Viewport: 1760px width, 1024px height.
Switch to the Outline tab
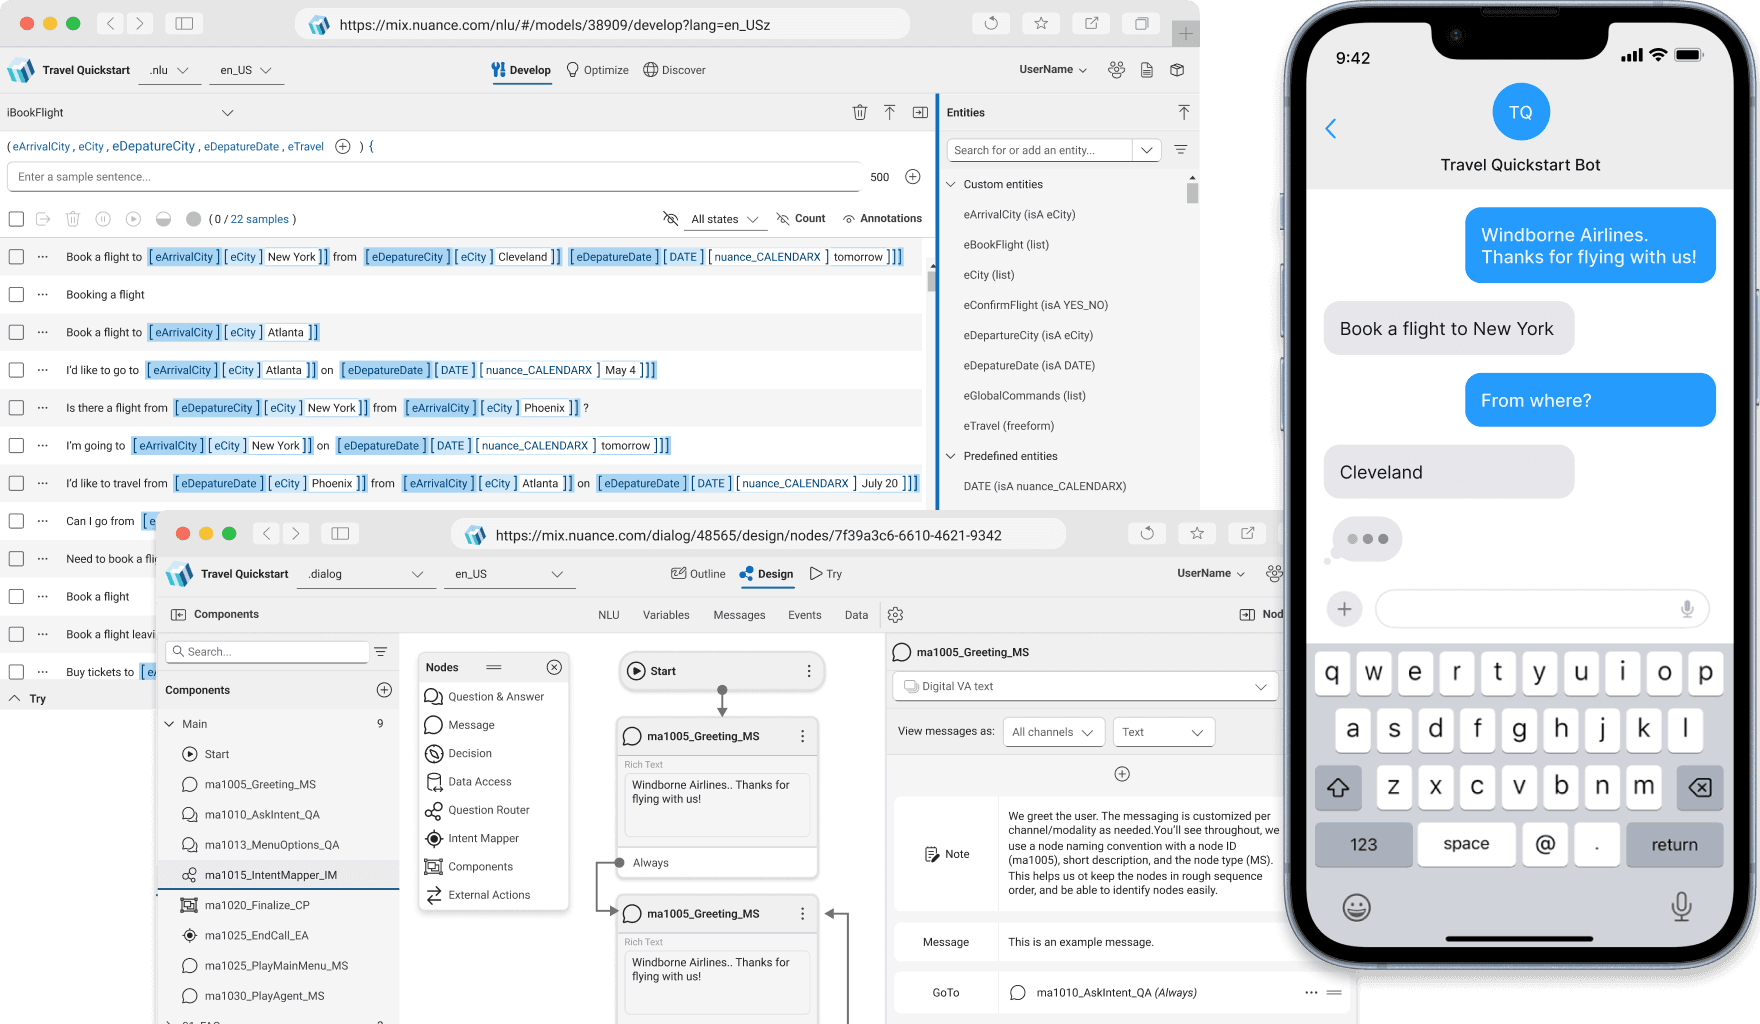click(698, 574)
